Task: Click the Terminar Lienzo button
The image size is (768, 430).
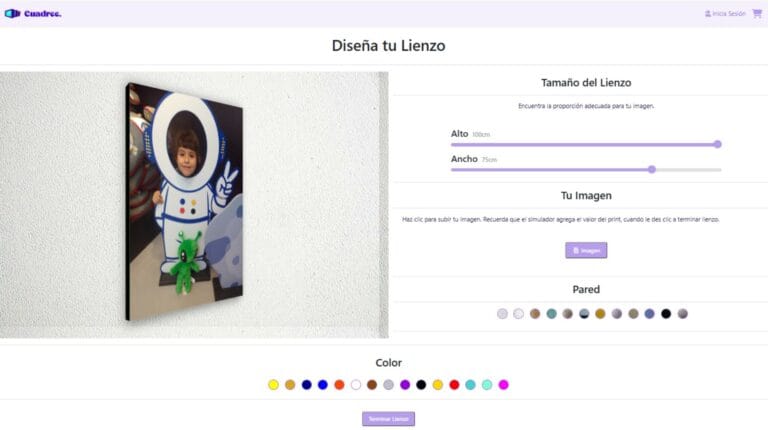Action: tap(388, 419)
